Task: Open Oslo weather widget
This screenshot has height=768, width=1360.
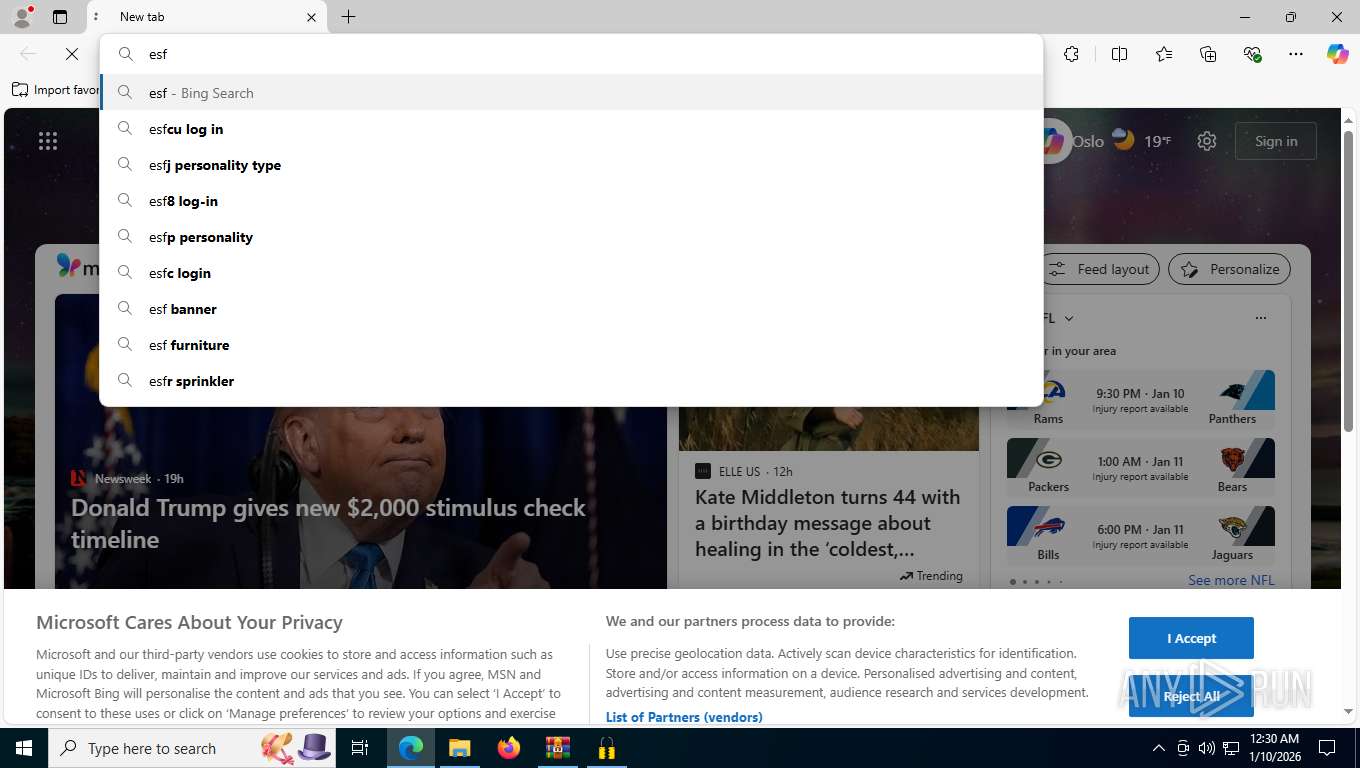Action: 1121,141
